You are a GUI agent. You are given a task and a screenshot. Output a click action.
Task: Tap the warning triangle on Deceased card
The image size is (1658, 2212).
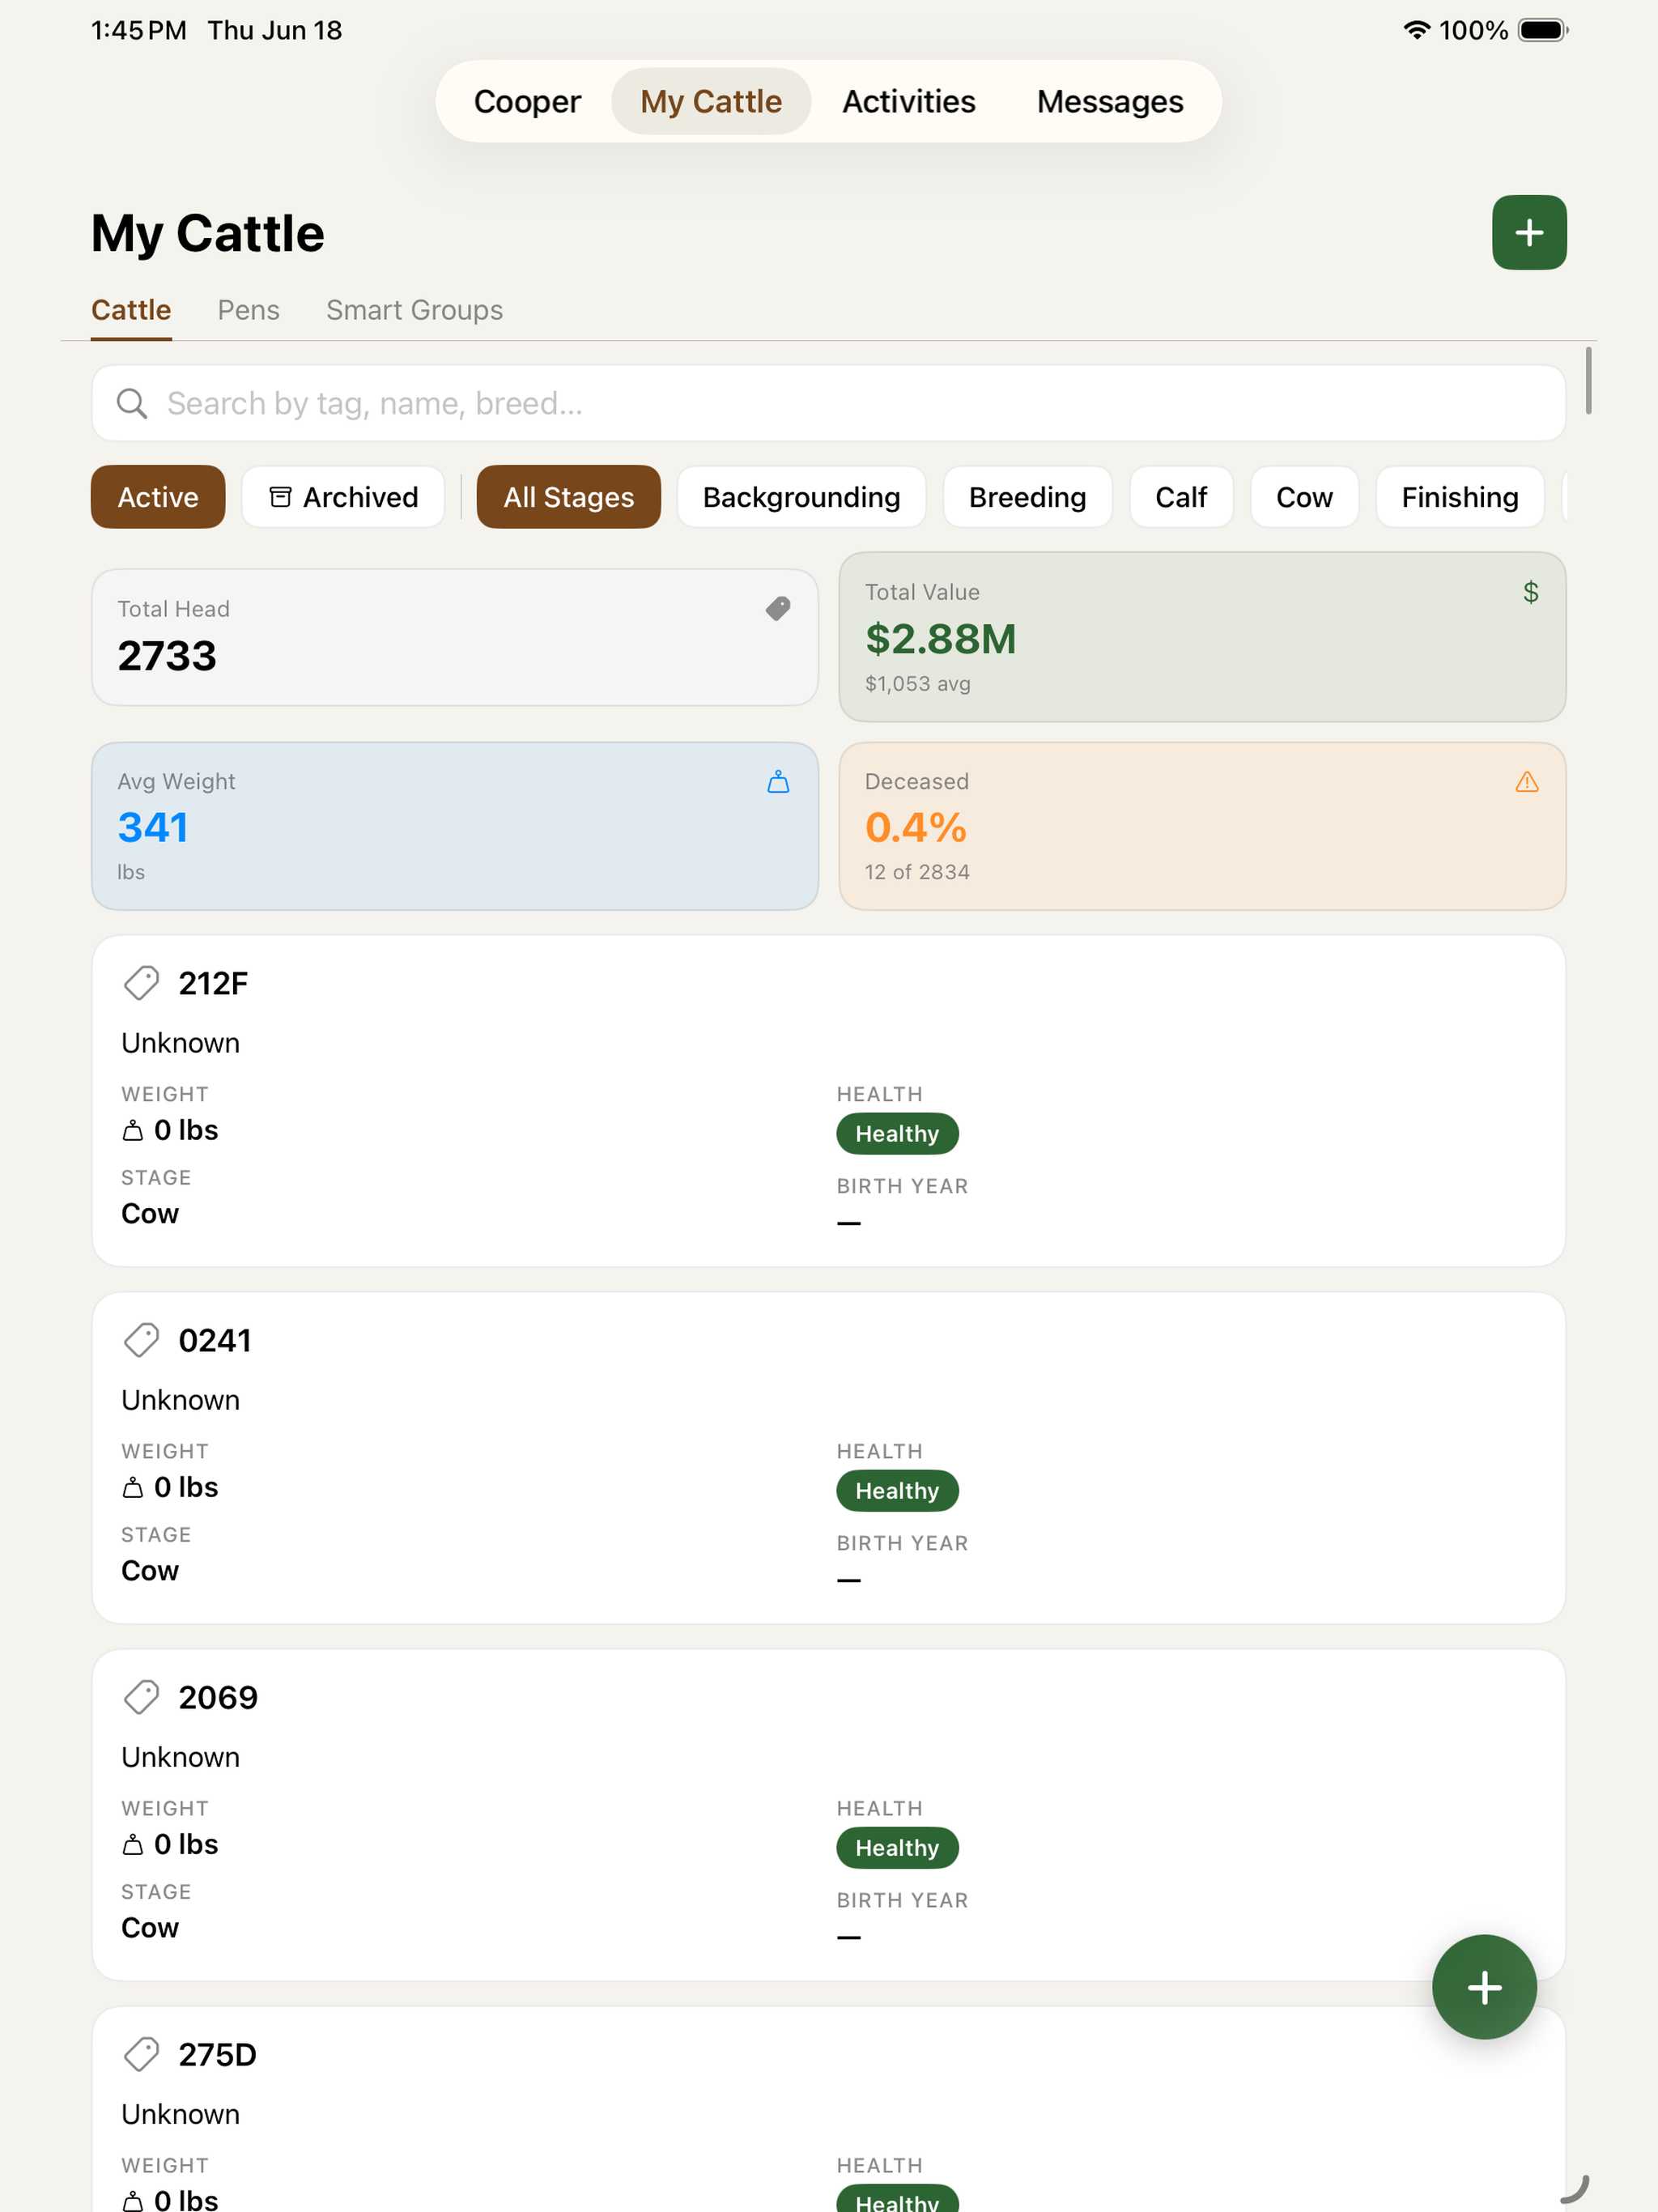click(1526, 781)
